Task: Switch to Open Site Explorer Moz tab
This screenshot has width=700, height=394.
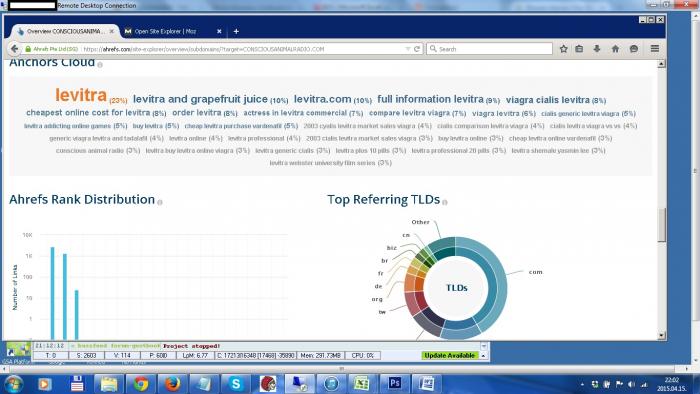Action: pyautogui.click(x=166, y=31)
